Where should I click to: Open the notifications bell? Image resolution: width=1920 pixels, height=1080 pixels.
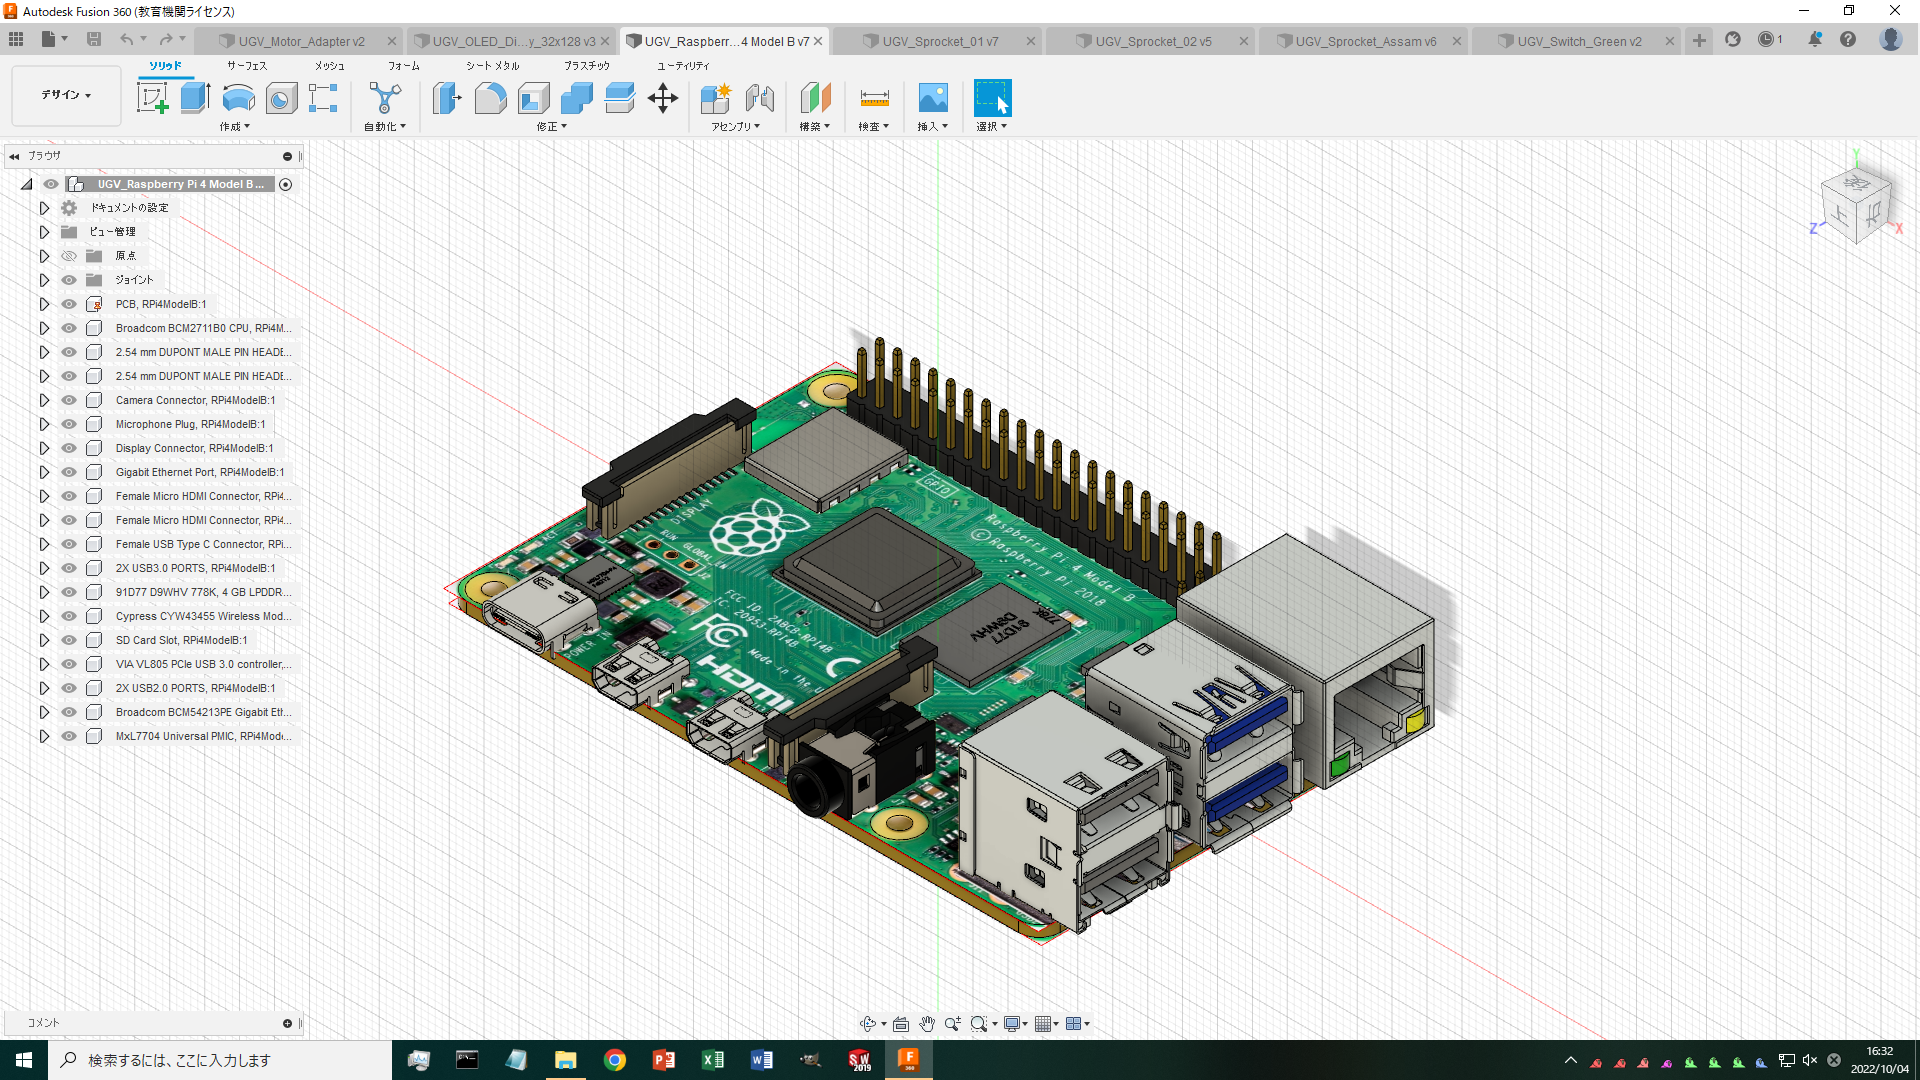(x=1815, y=40)
